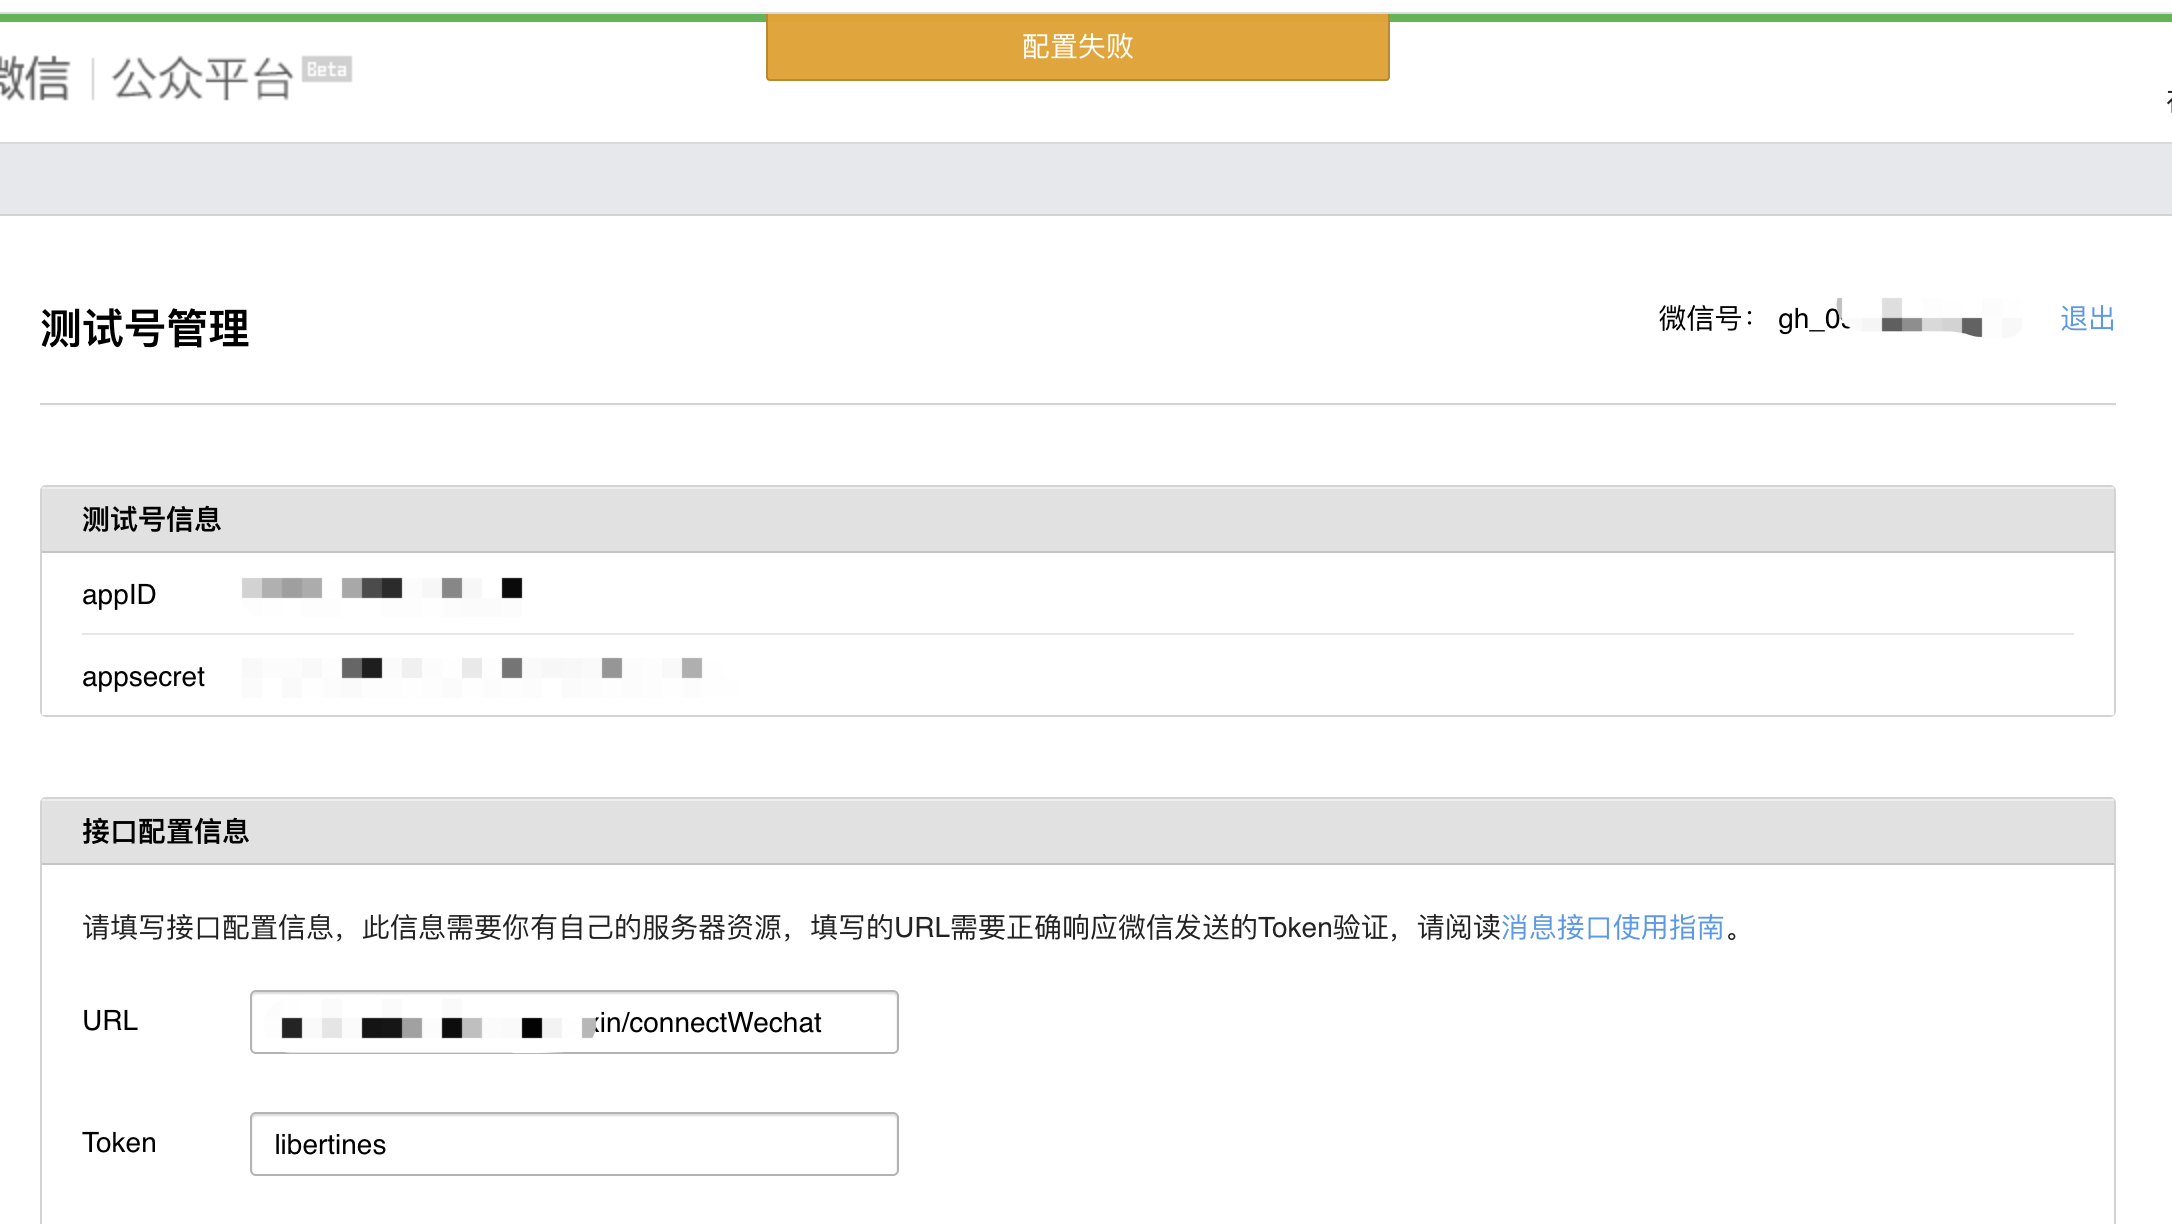Click the 测试号信息 section header
Image resolution: width=2172 pixels, height=1224 pixels.
pyautogui.click(x=151, y=519)
